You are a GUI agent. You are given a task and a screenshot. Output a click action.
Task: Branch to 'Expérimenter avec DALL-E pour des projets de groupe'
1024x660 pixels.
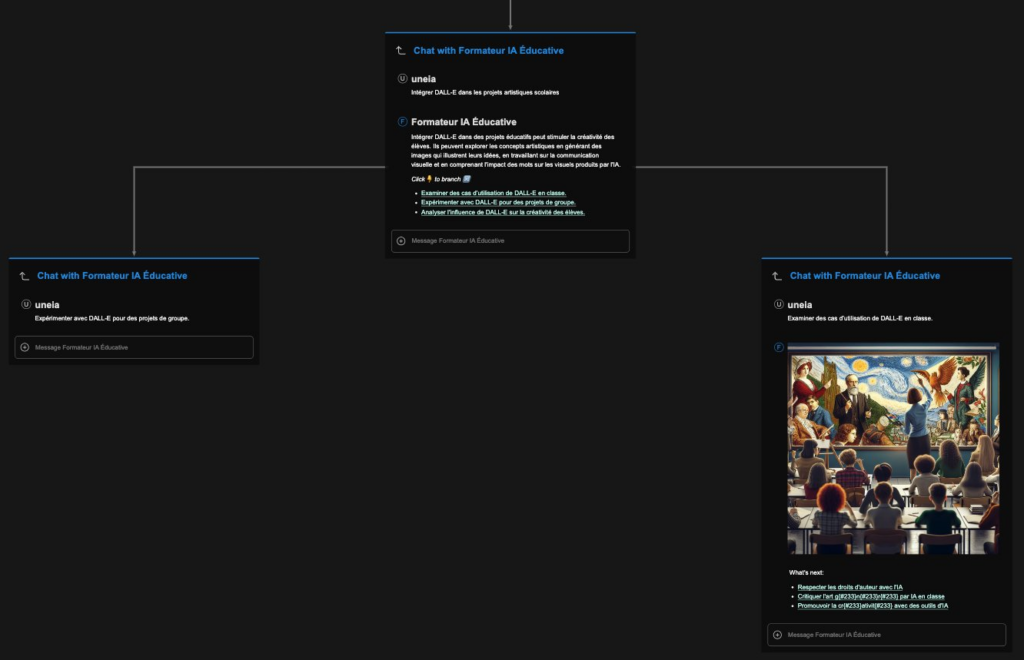point(498,202)
